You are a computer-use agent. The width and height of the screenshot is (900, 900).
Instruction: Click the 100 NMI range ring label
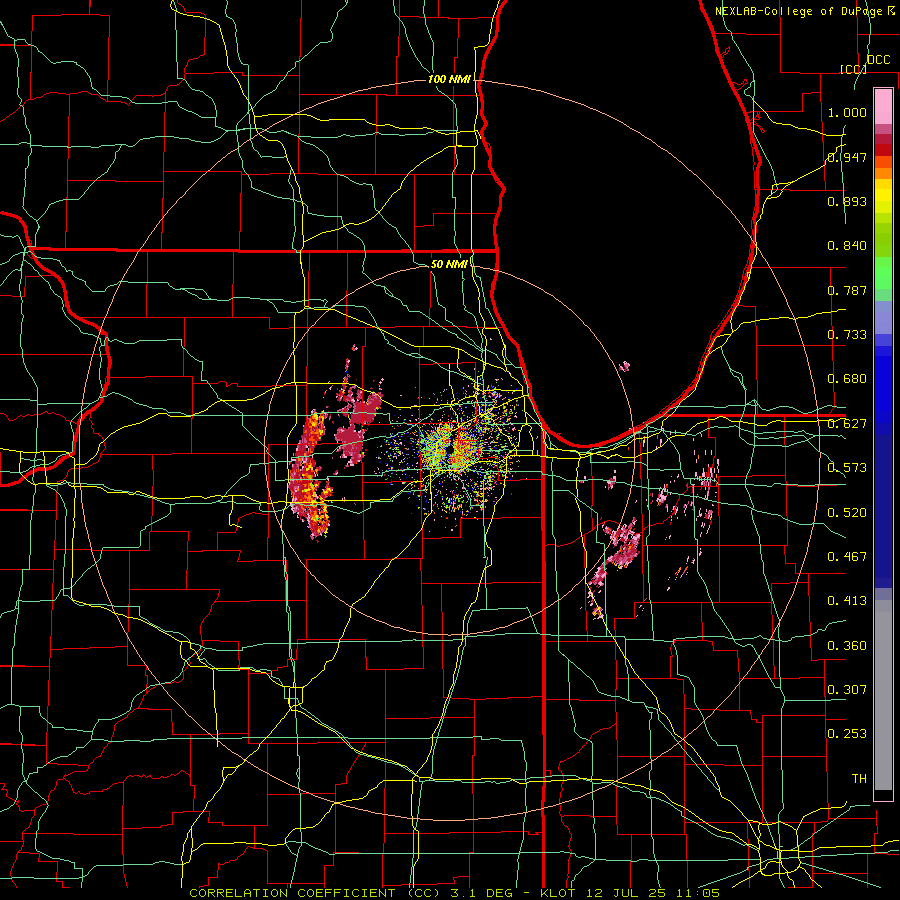tap(449, 79)
